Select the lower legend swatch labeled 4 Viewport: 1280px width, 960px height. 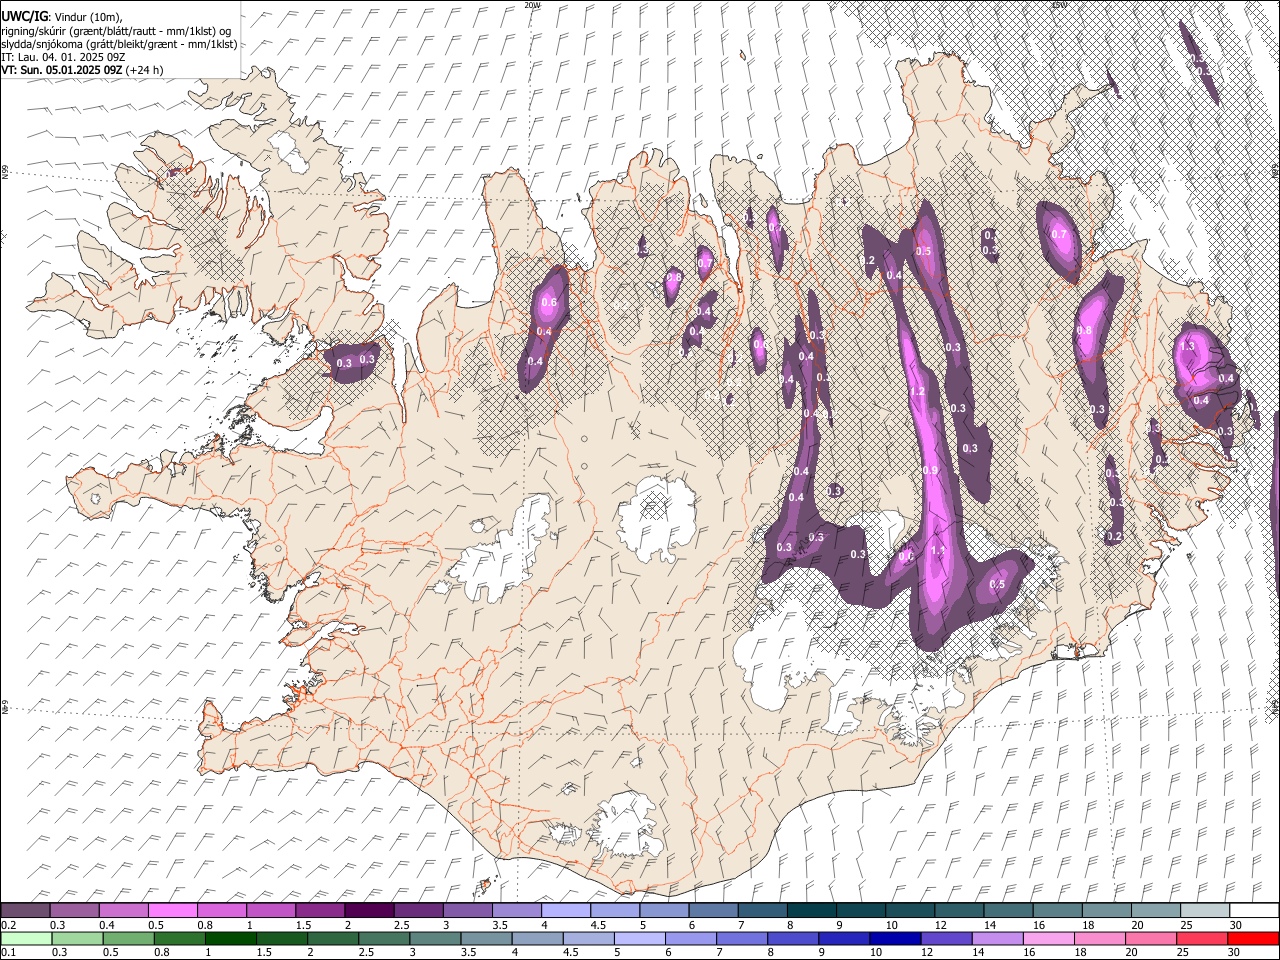(x=537, y=938)
